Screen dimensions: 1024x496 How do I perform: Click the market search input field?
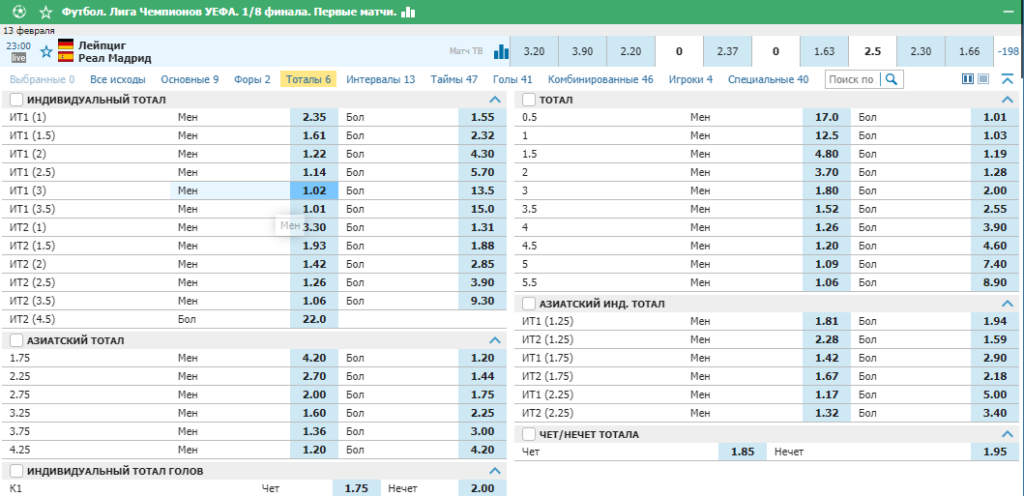tap(854, 80)
